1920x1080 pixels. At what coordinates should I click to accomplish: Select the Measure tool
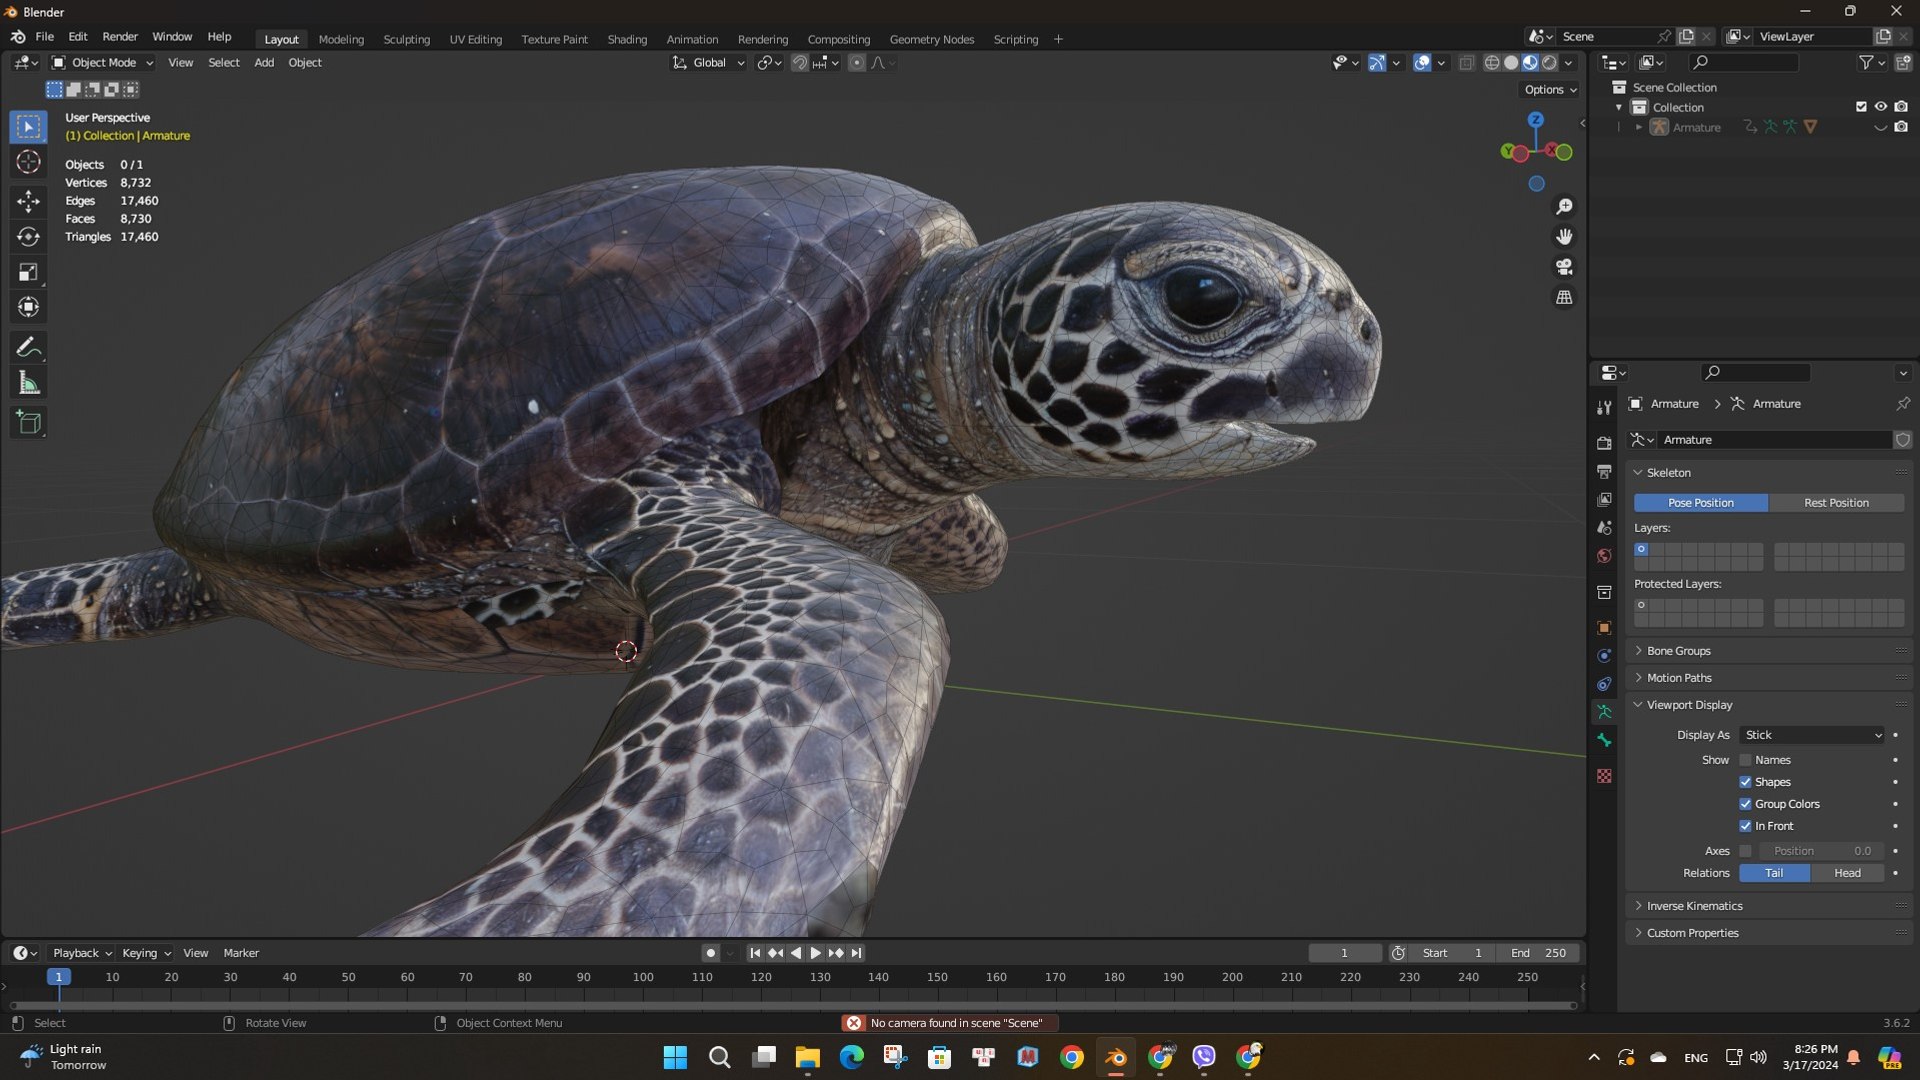[x=28, y=383]
